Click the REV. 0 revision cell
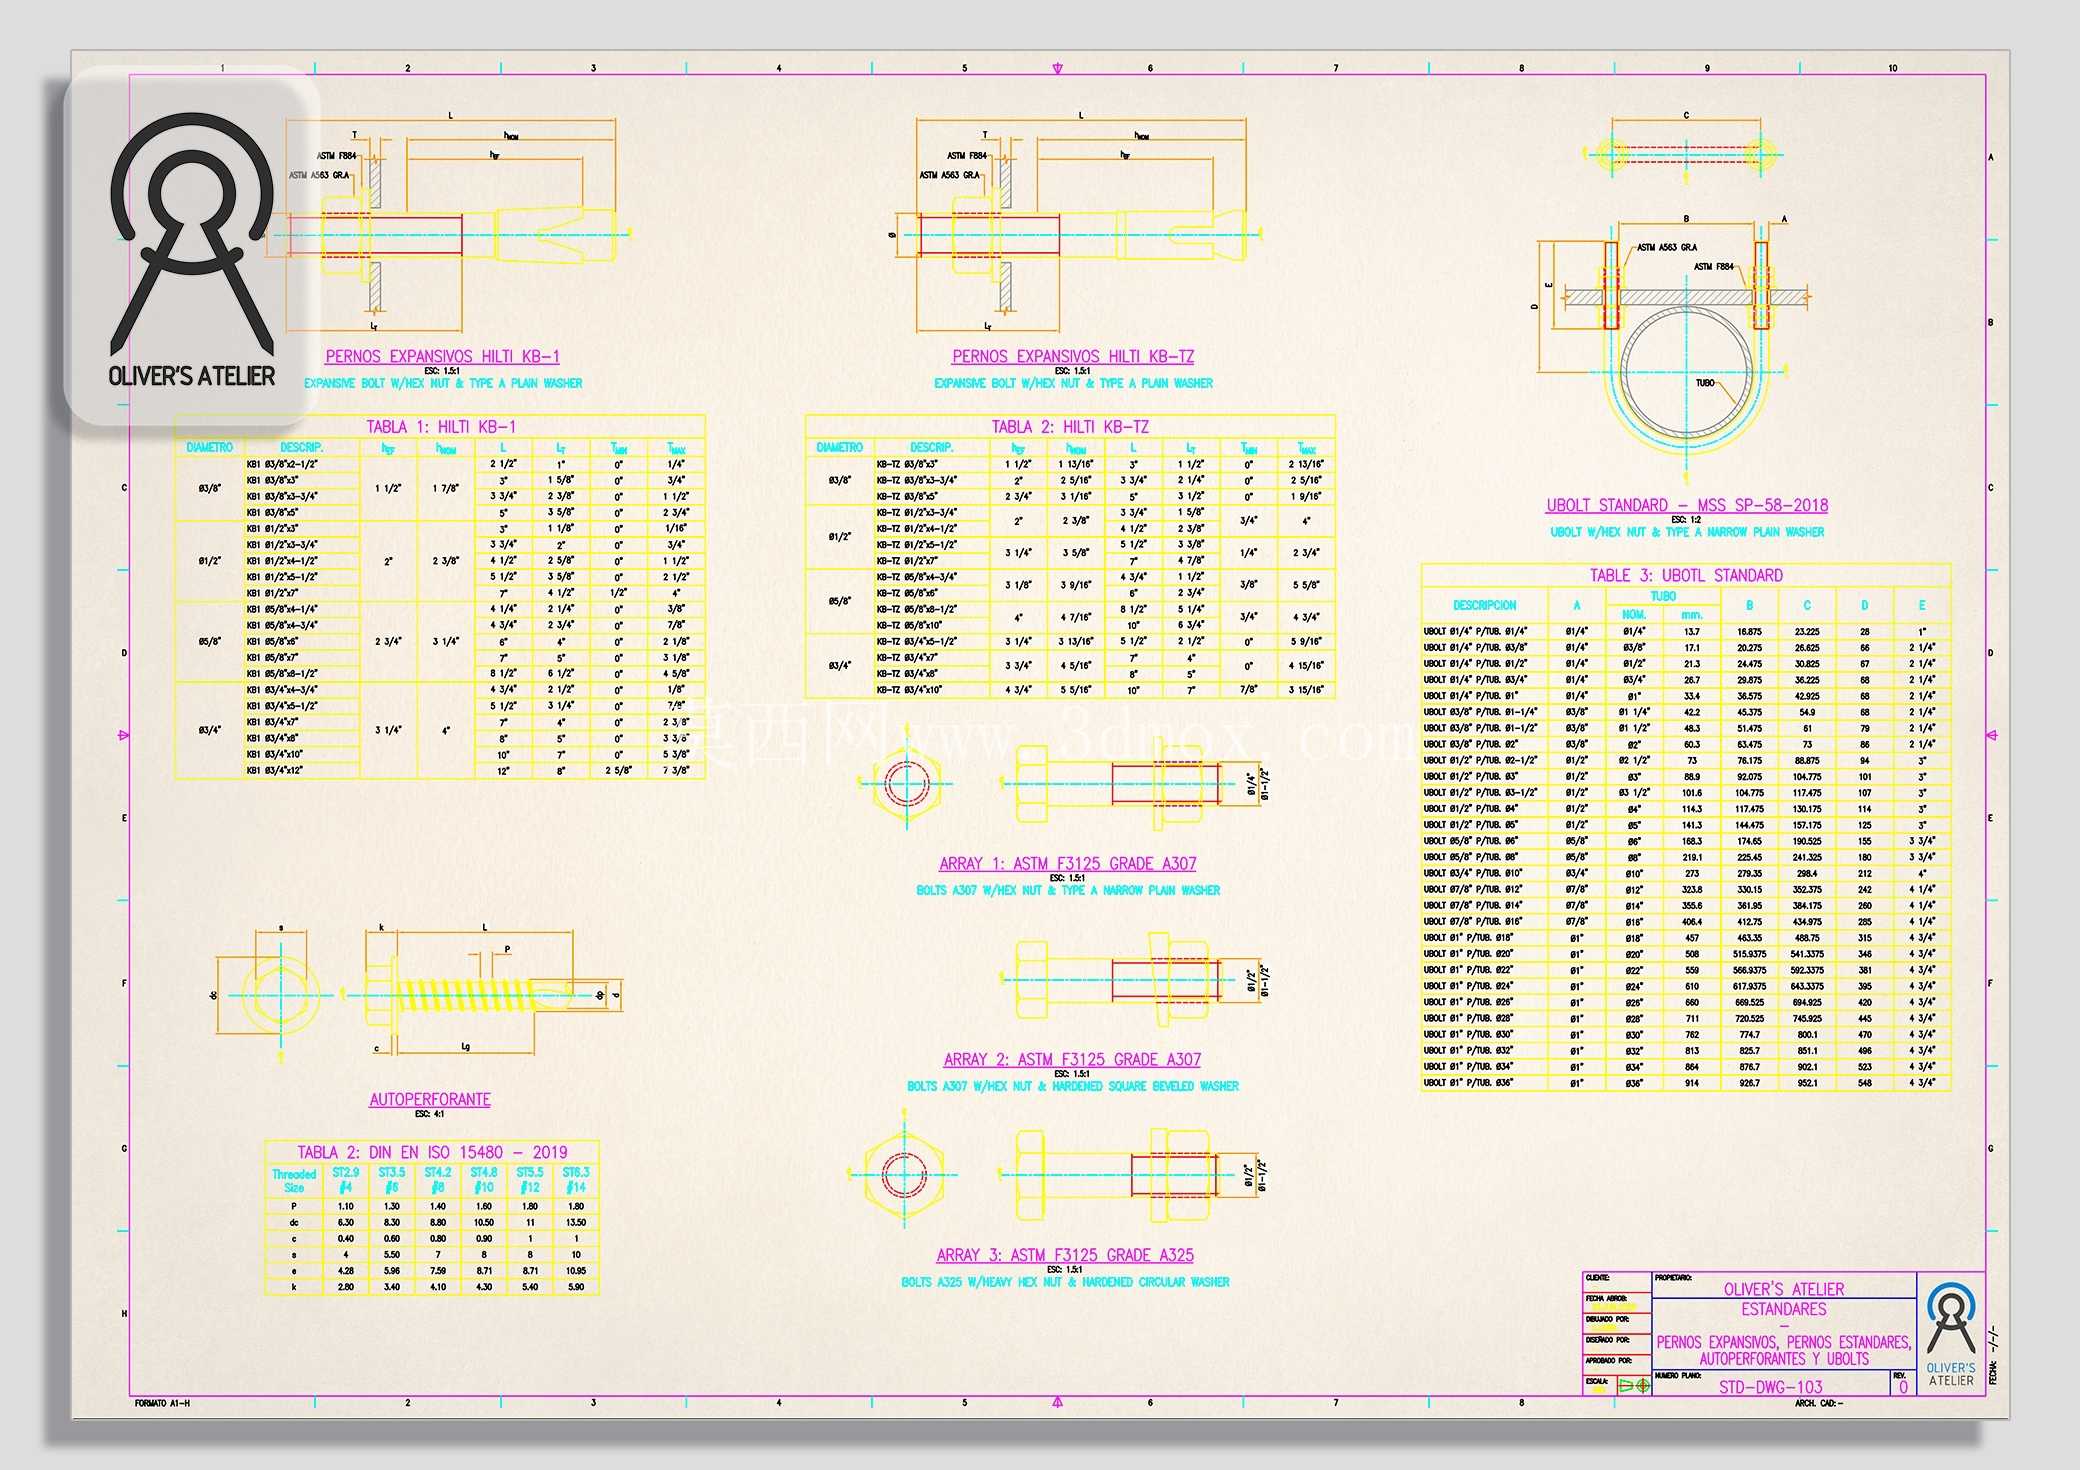The height and width of the screenshot is (1470, 2080). click(1902, 1383)
